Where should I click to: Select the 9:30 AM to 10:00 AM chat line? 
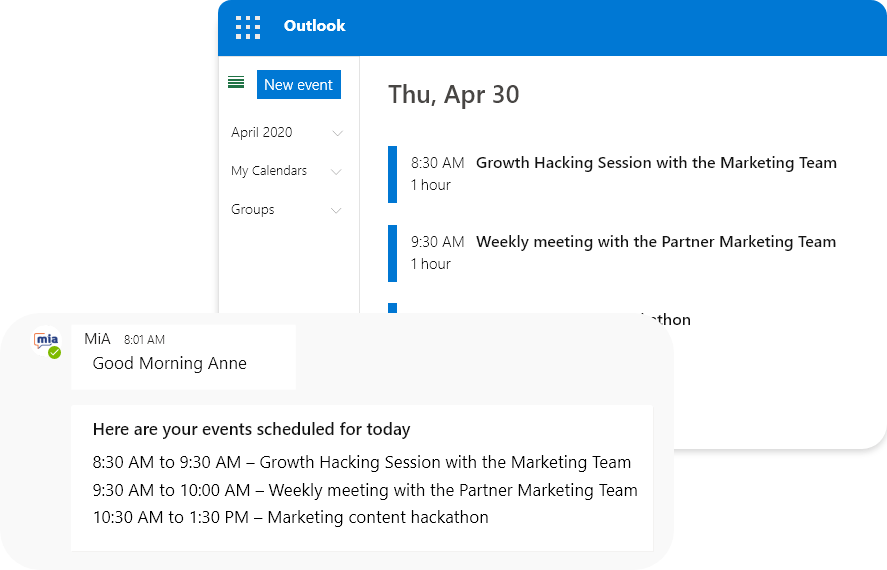coord(365,490)
